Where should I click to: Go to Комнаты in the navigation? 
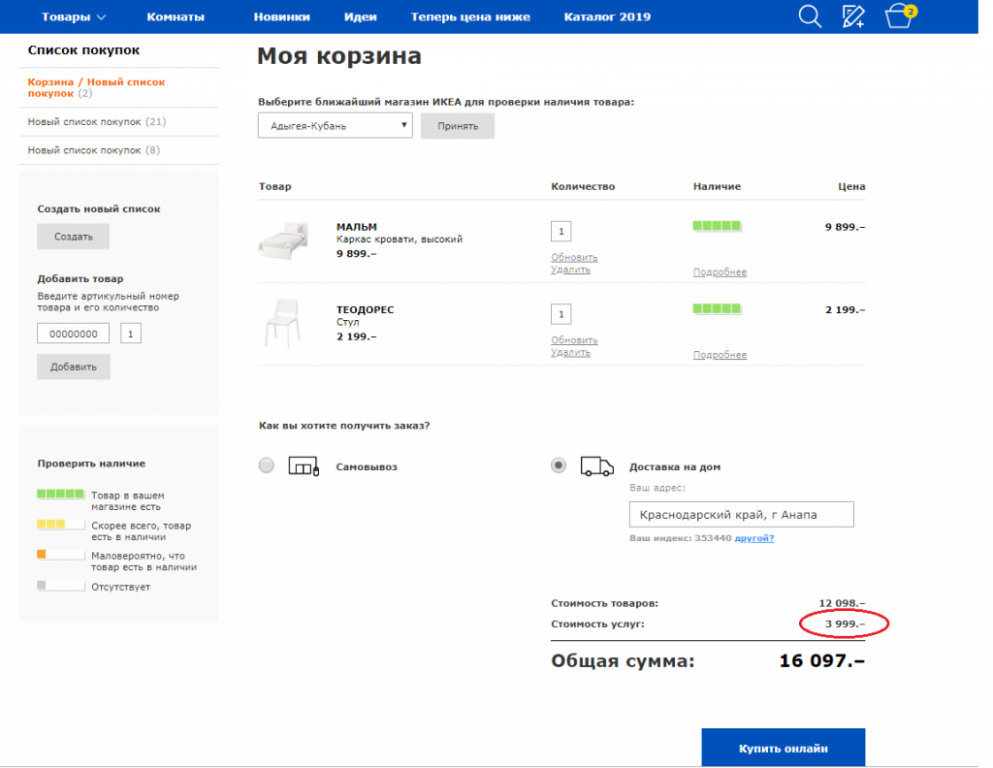(175, 17)
